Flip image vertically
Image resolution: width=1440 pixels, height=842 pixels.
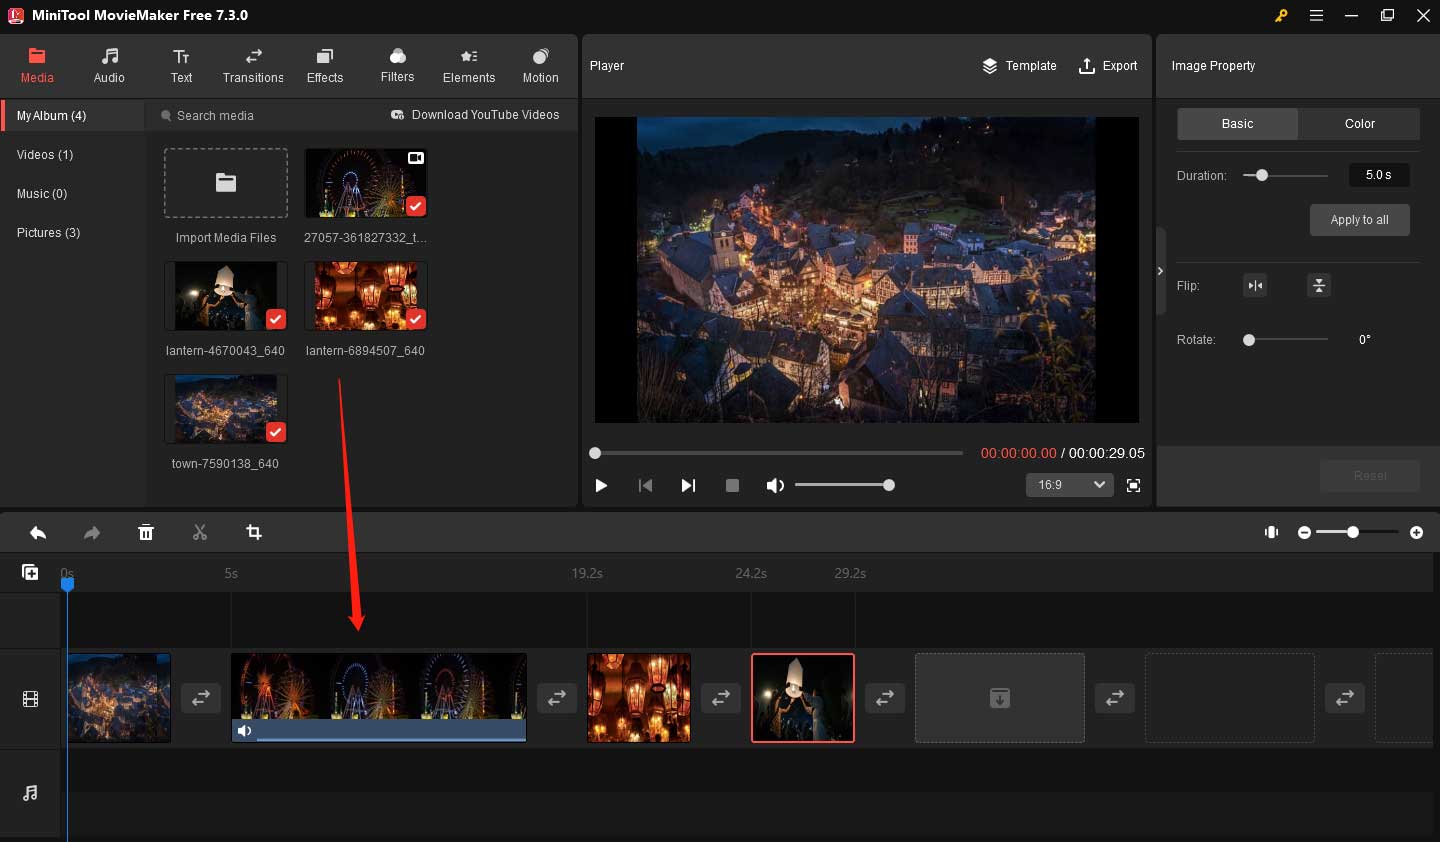(1319, 286)
